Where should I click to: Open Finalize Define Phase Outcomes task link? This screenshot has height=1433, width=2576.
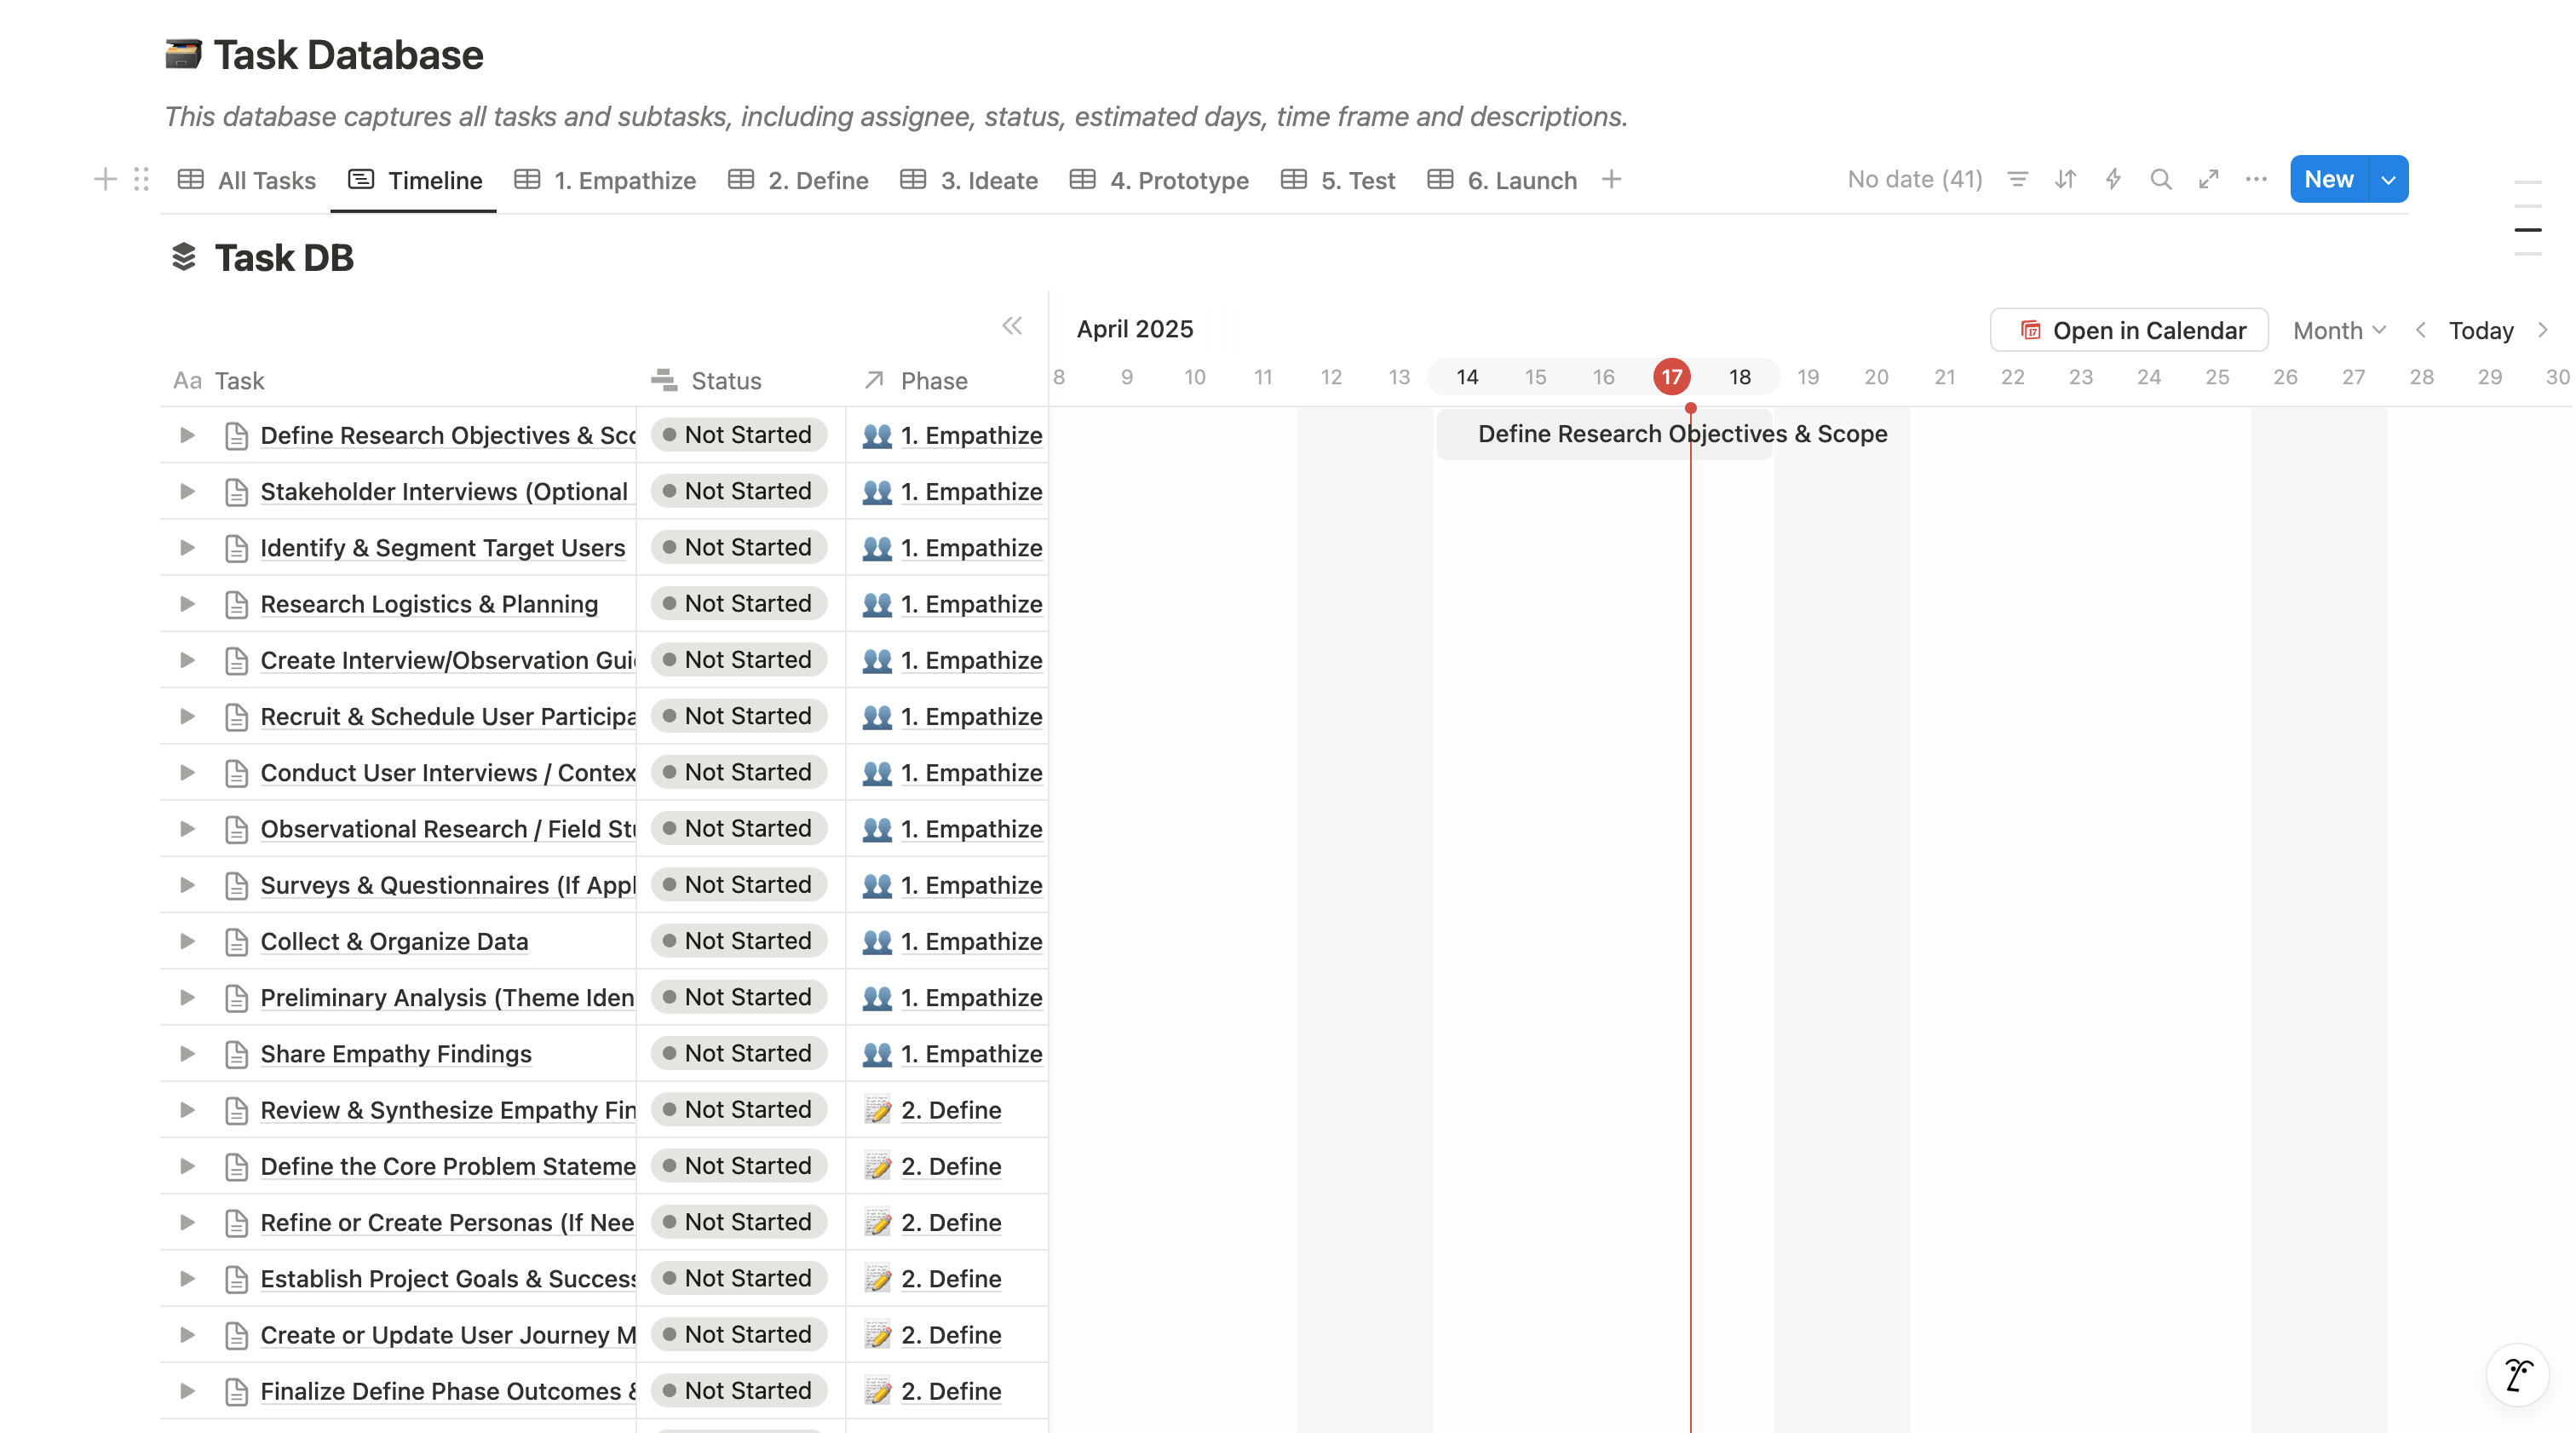point(448,1391)
